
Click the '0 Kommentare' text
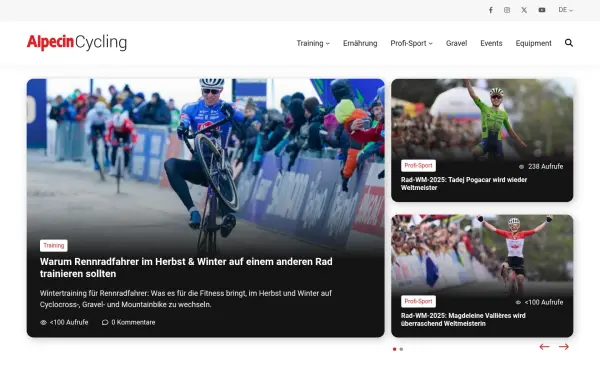pos(133,323)
